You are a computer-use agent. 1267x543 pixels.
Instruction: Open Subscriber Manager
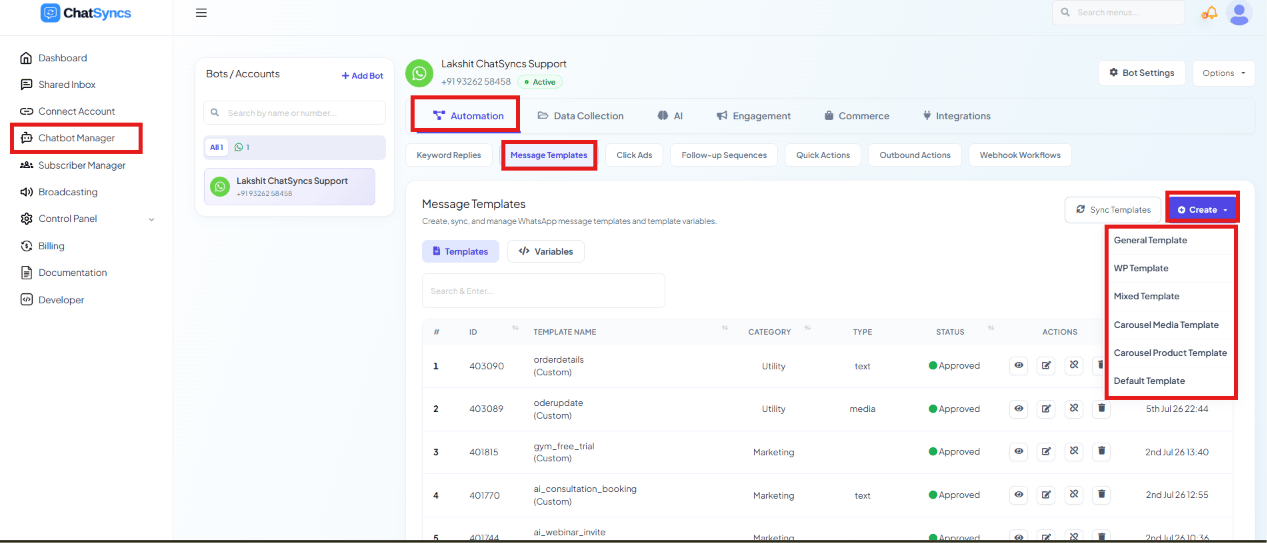(82, 165)
